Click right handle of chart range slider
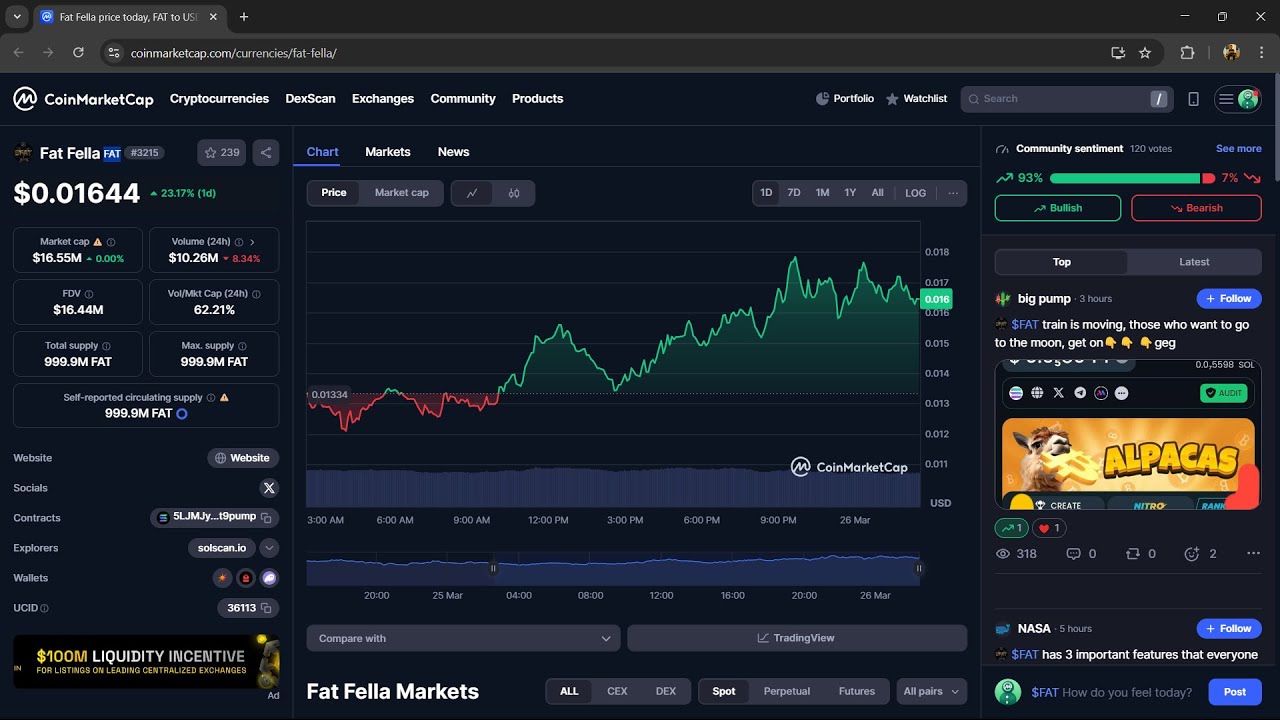Screen dimensions: 1280x720 919,568
